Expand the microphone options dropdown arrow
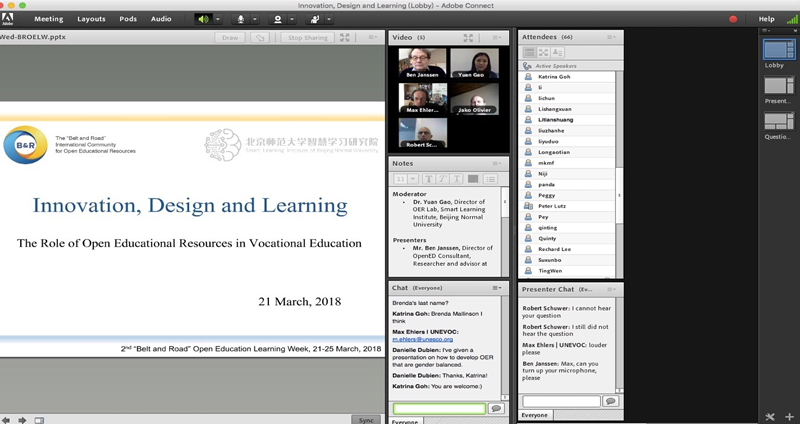 coord(255,18)
